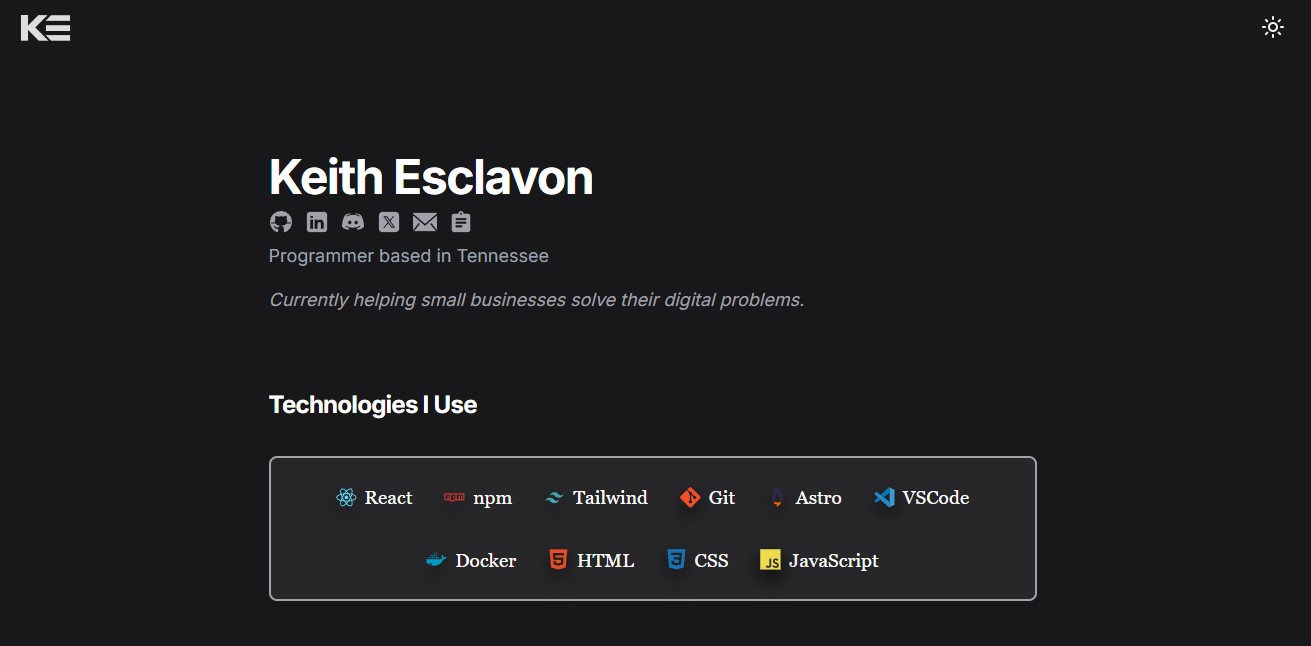Click the npm technology badge
Viewport: 1311px width, 646px height.
point(478,498)
